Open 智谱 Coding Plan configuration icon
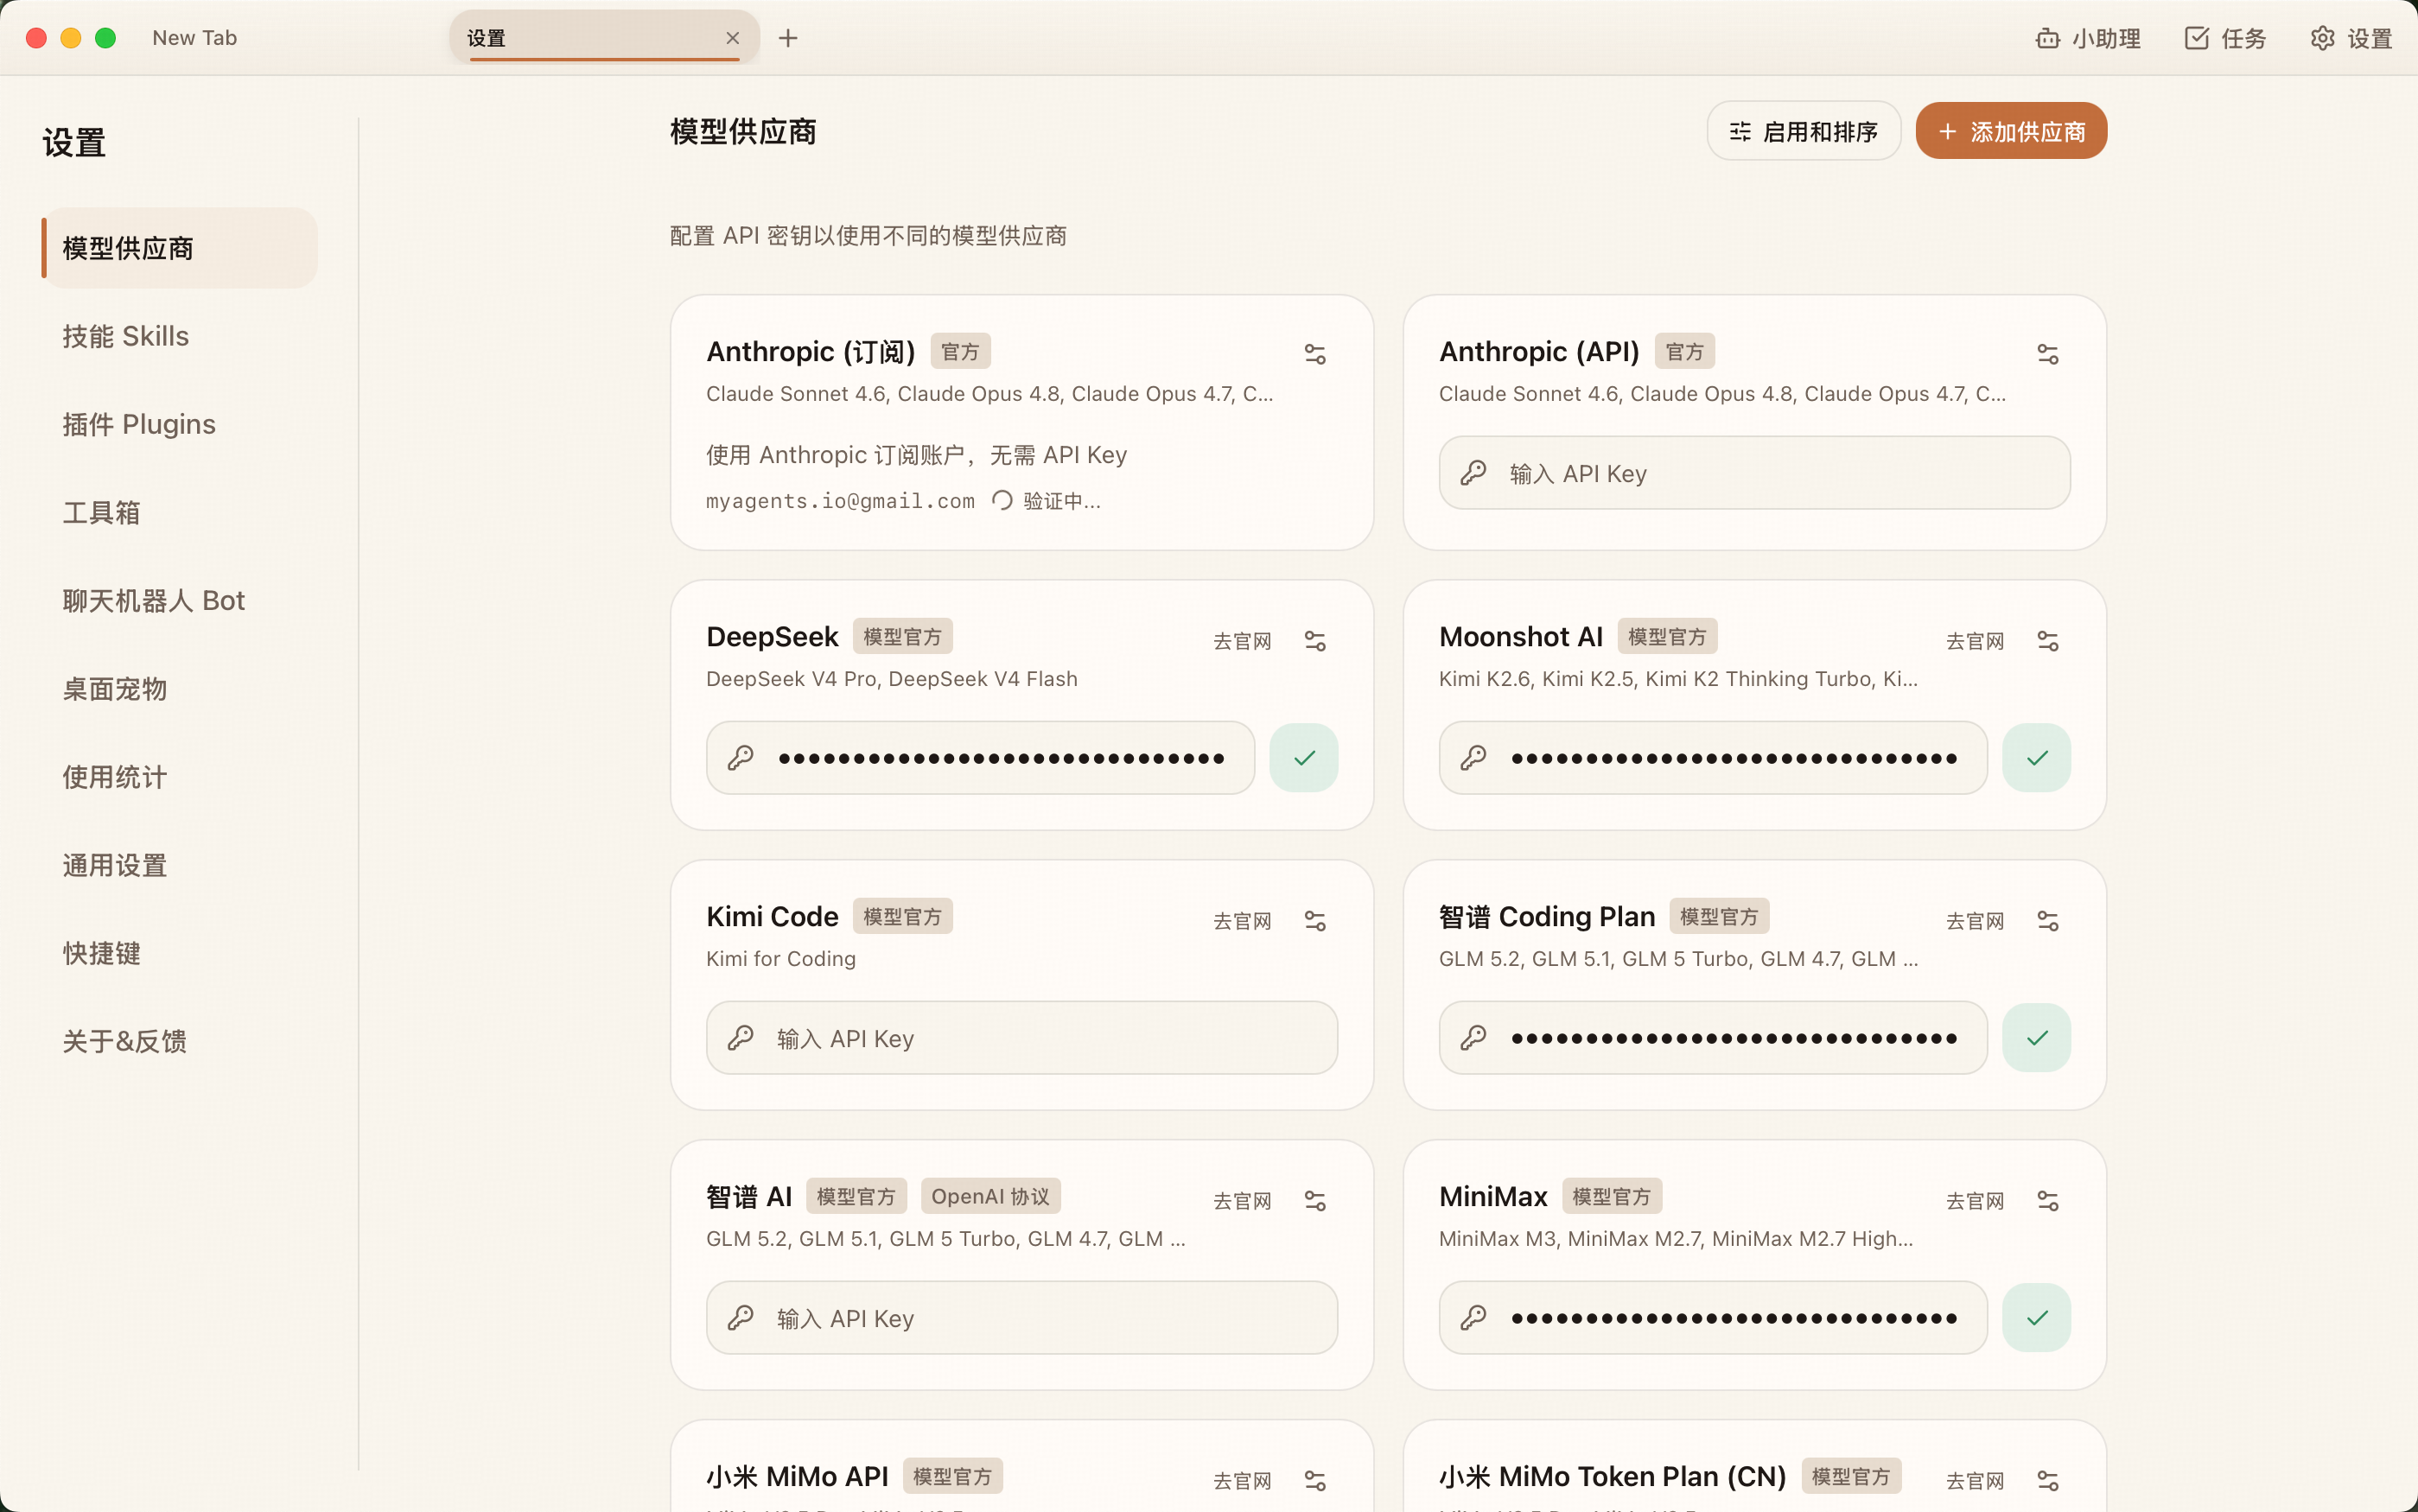The image size is (2418, 1512). tap(2047, 921)
